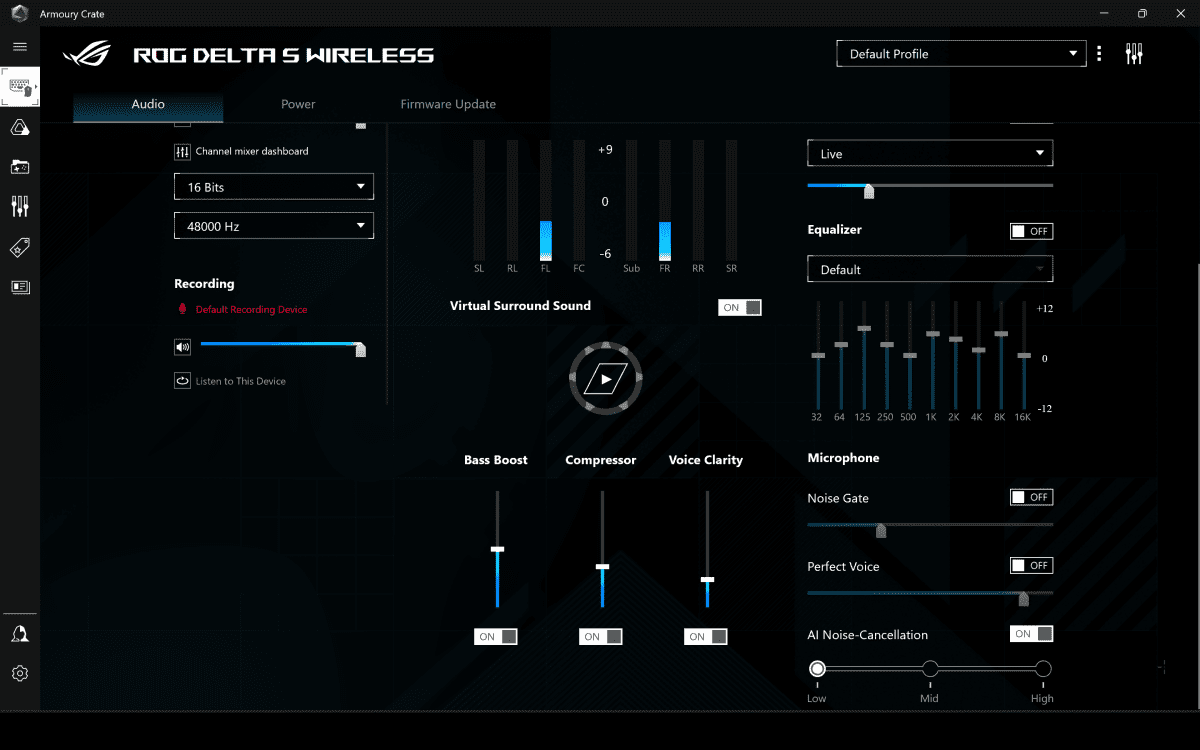Click the red Default Recording Device microphone icon
The image size is (1200, 750).
(182, 310)
